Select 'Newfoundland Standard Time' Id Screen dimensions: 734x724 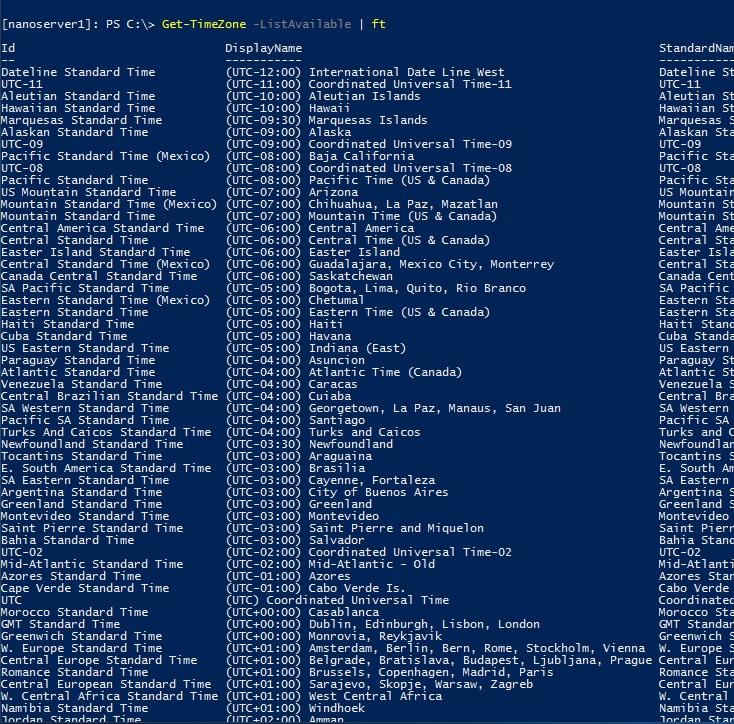click(x=92, y=444)
